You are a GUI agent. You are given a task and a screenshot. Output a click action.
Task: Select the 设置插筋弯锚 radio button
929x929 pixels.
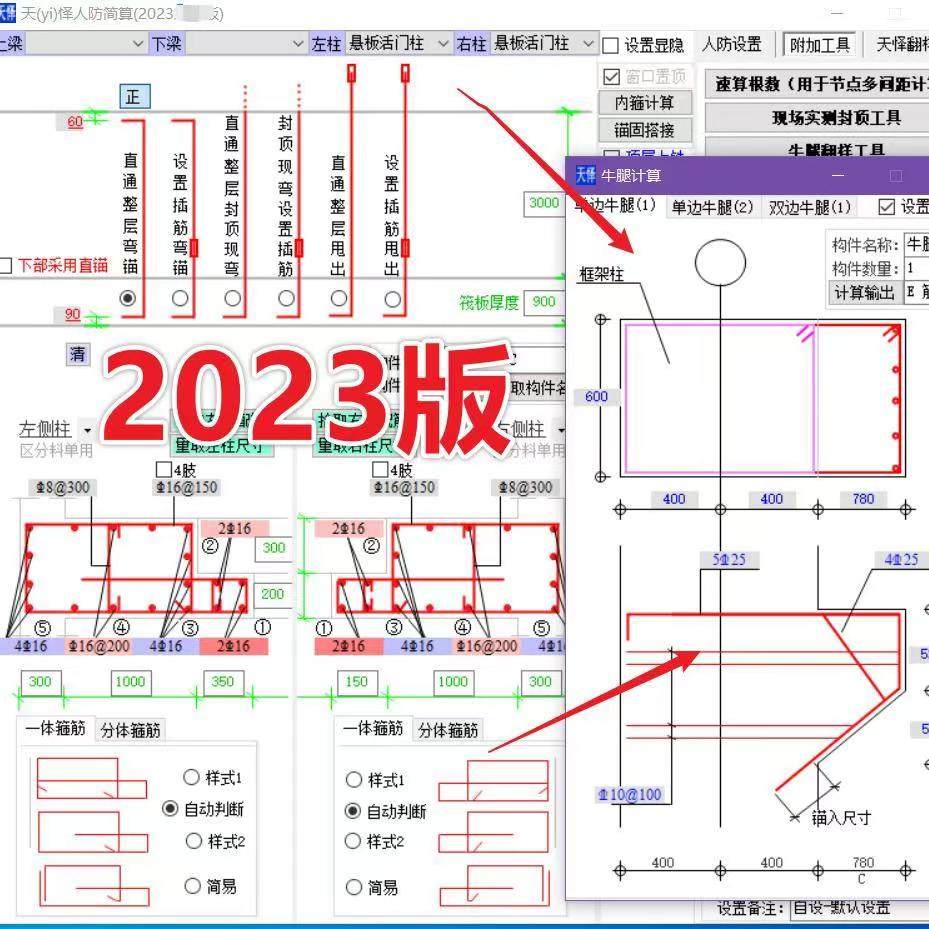coord(180,298)
